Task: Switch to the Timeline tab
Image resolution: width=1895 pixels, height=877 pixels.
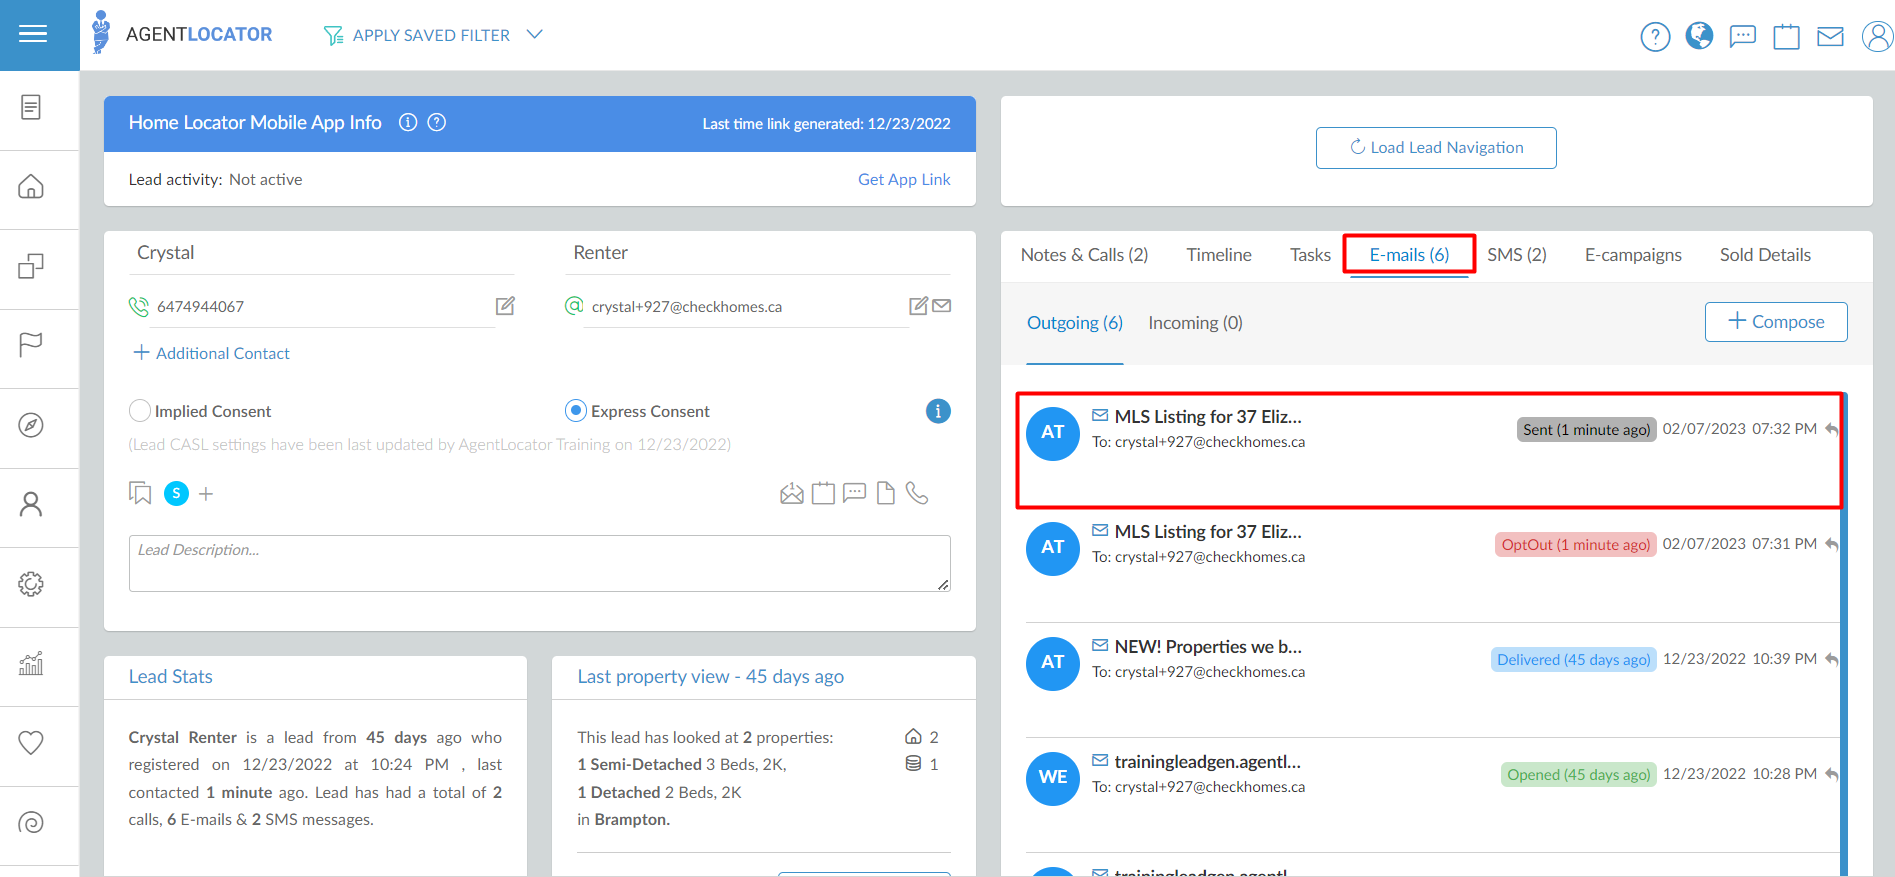Action: pyautogui.click(x=1219, y=255)
